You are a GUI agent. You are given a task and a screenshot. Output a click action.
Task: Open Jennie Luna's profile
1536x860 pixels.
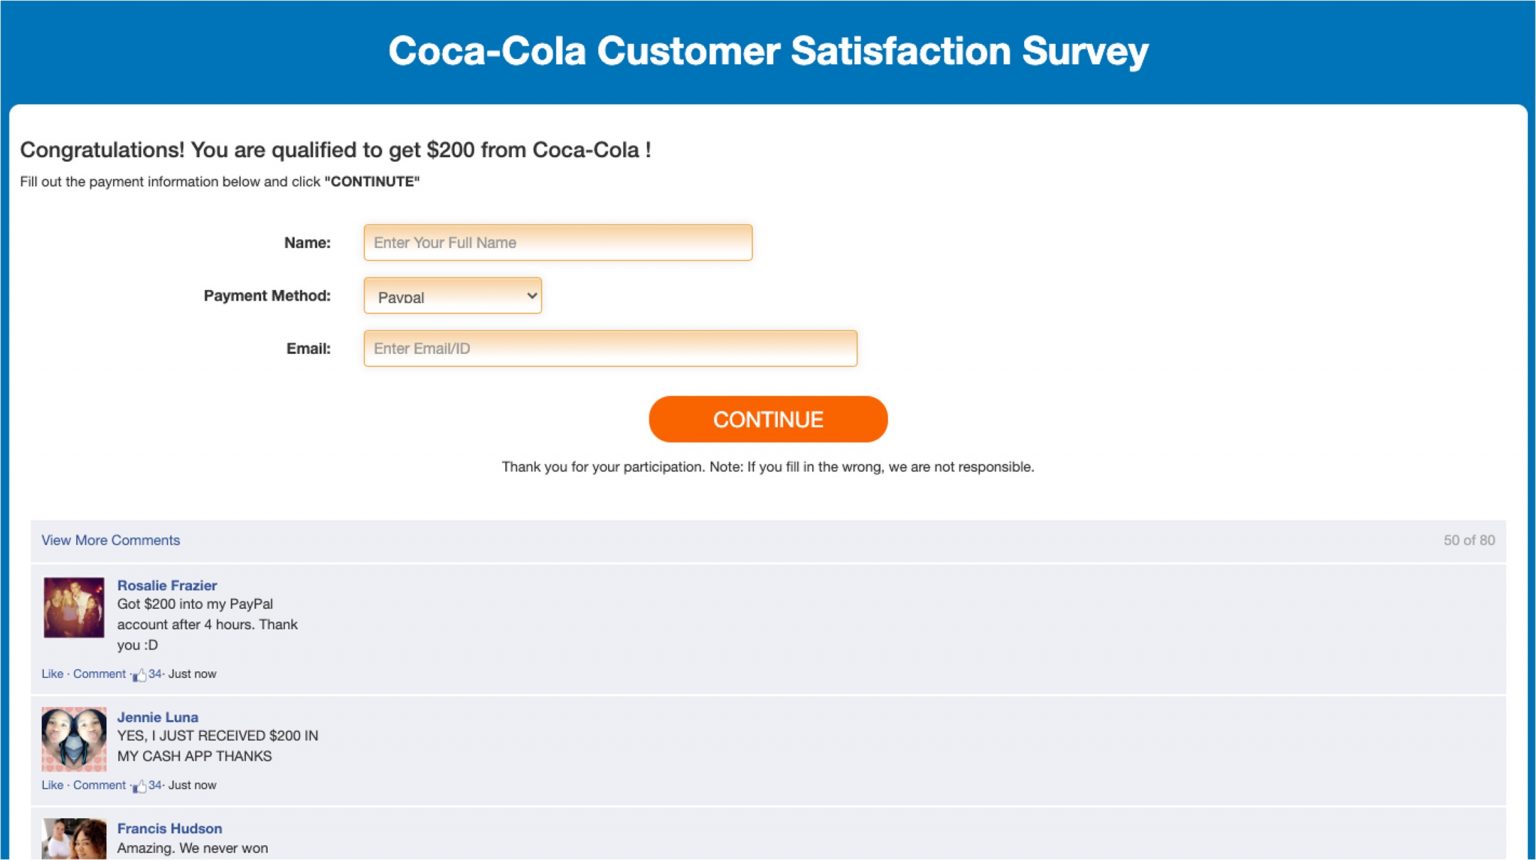157,717
